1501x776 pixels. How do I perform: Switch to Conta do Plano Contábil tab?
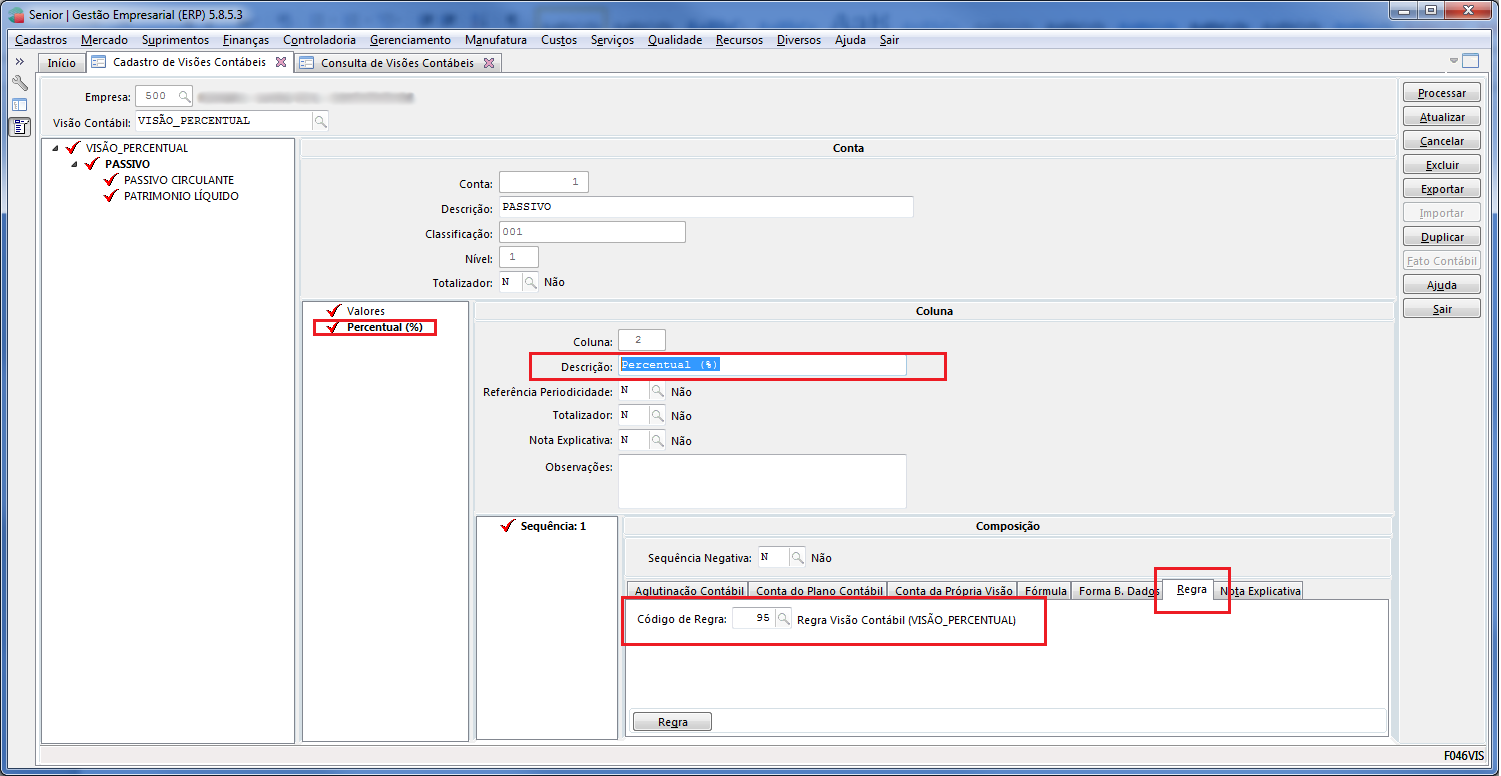pyautogui.click(x=819, y=591)
